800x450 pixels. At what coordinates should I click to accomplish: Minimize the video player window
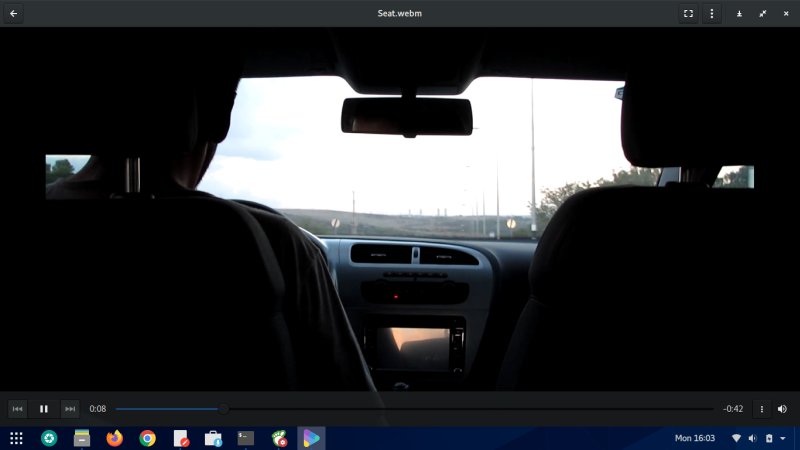tap(739, 14)
